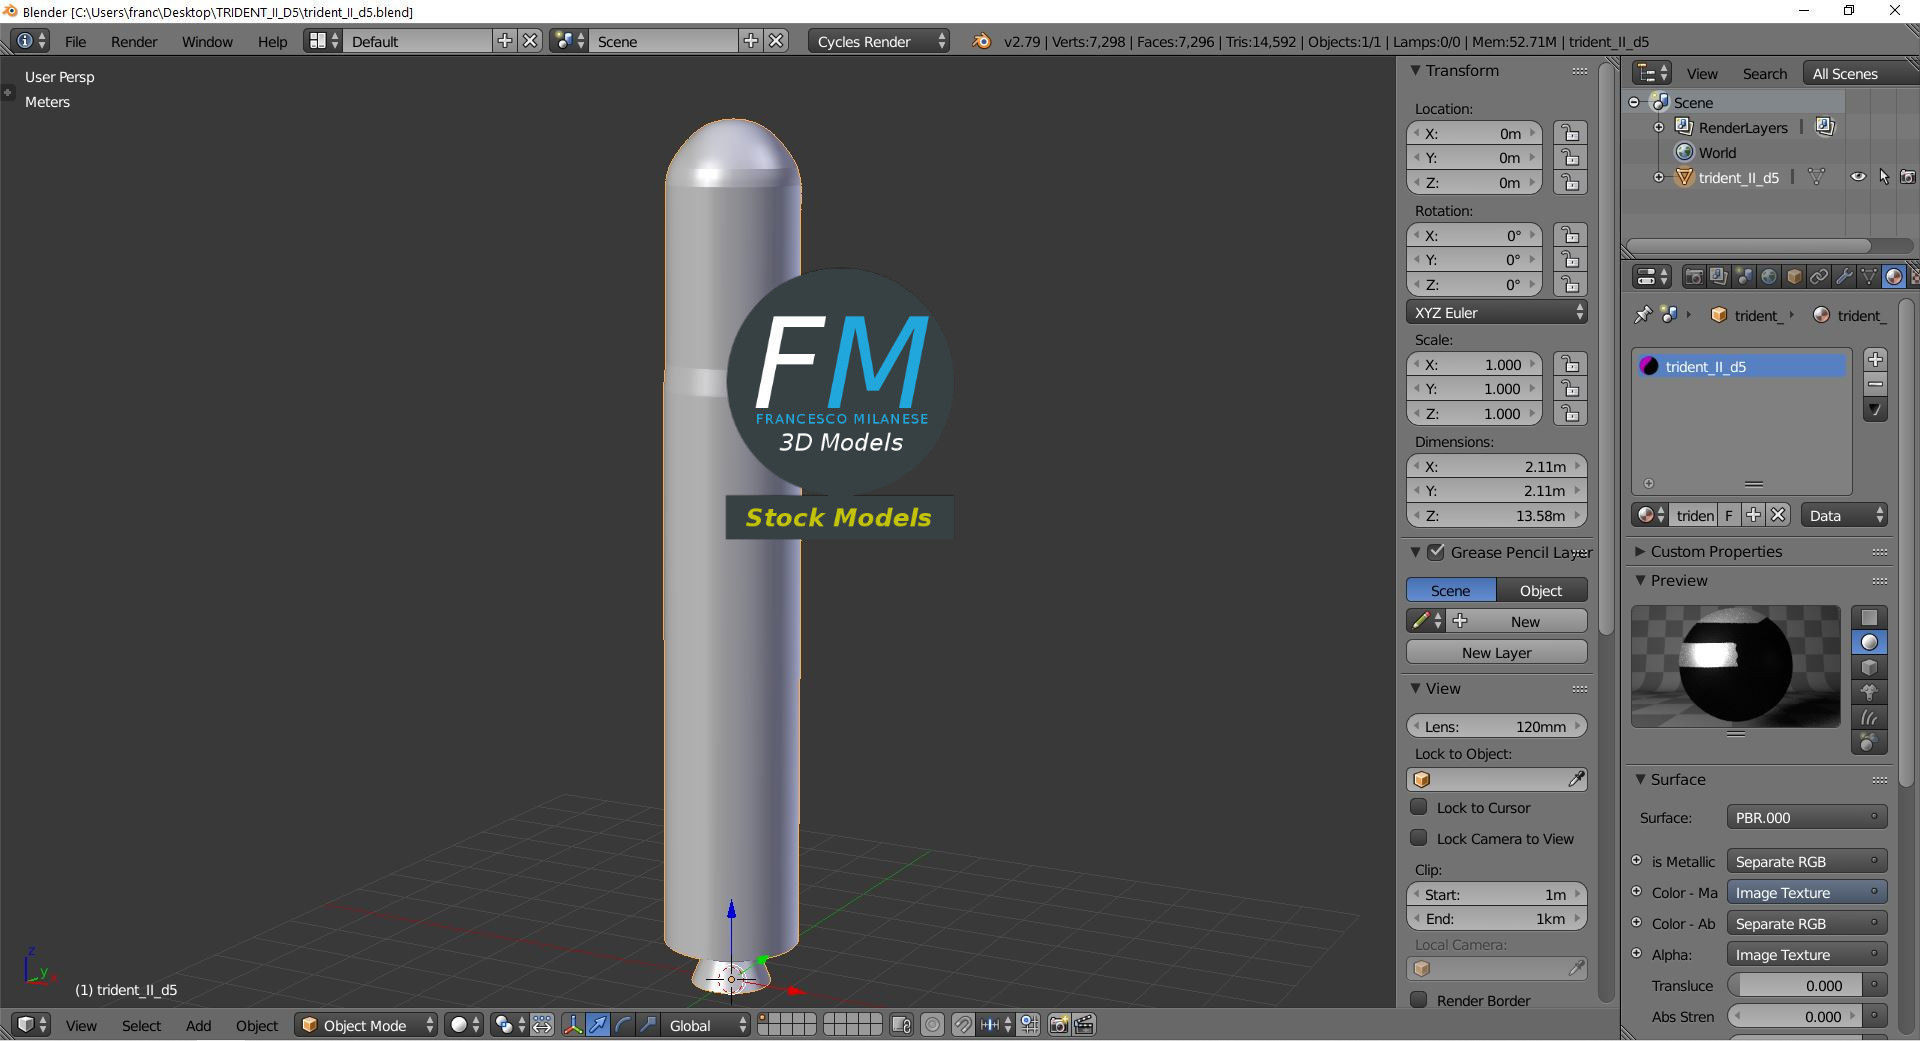This screenshot has height=1041, width=1920.
Task: Toggle the fake user F button
Action: click(1728, 515)
